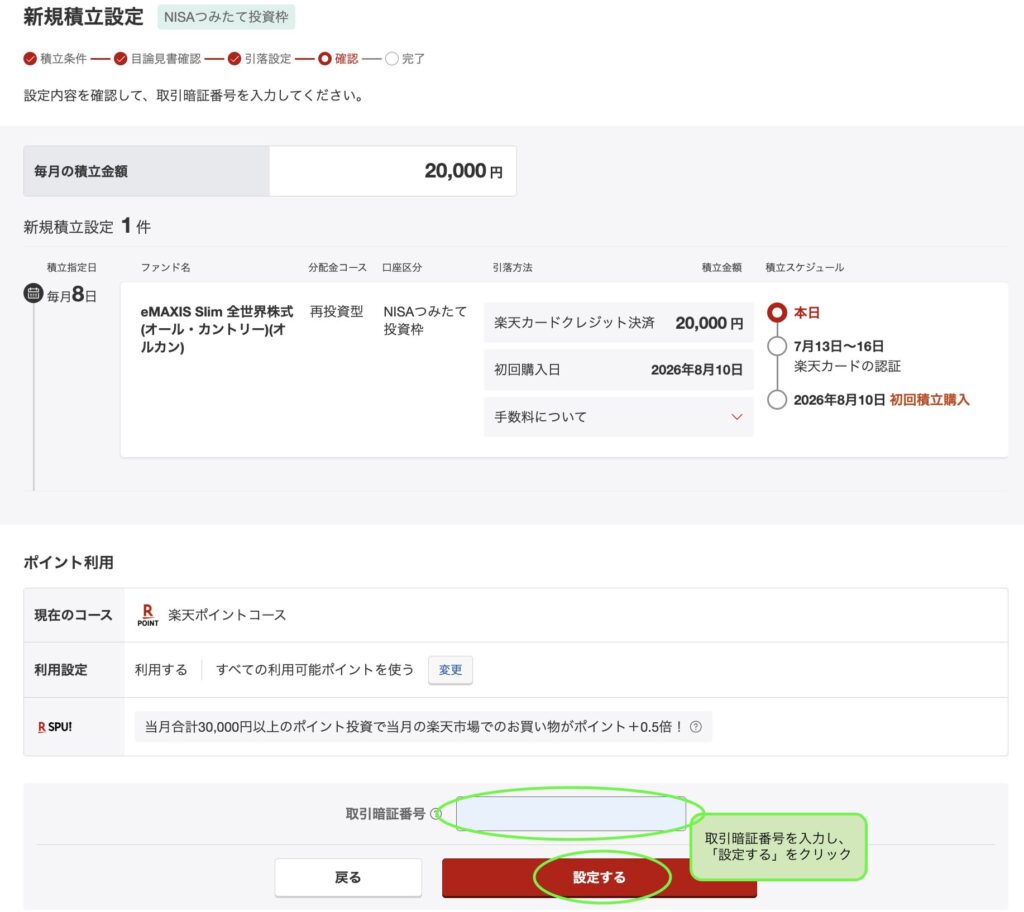
Task: Click the NISAつみたて投資枠 account cell
Action: (x=425, y=320)
